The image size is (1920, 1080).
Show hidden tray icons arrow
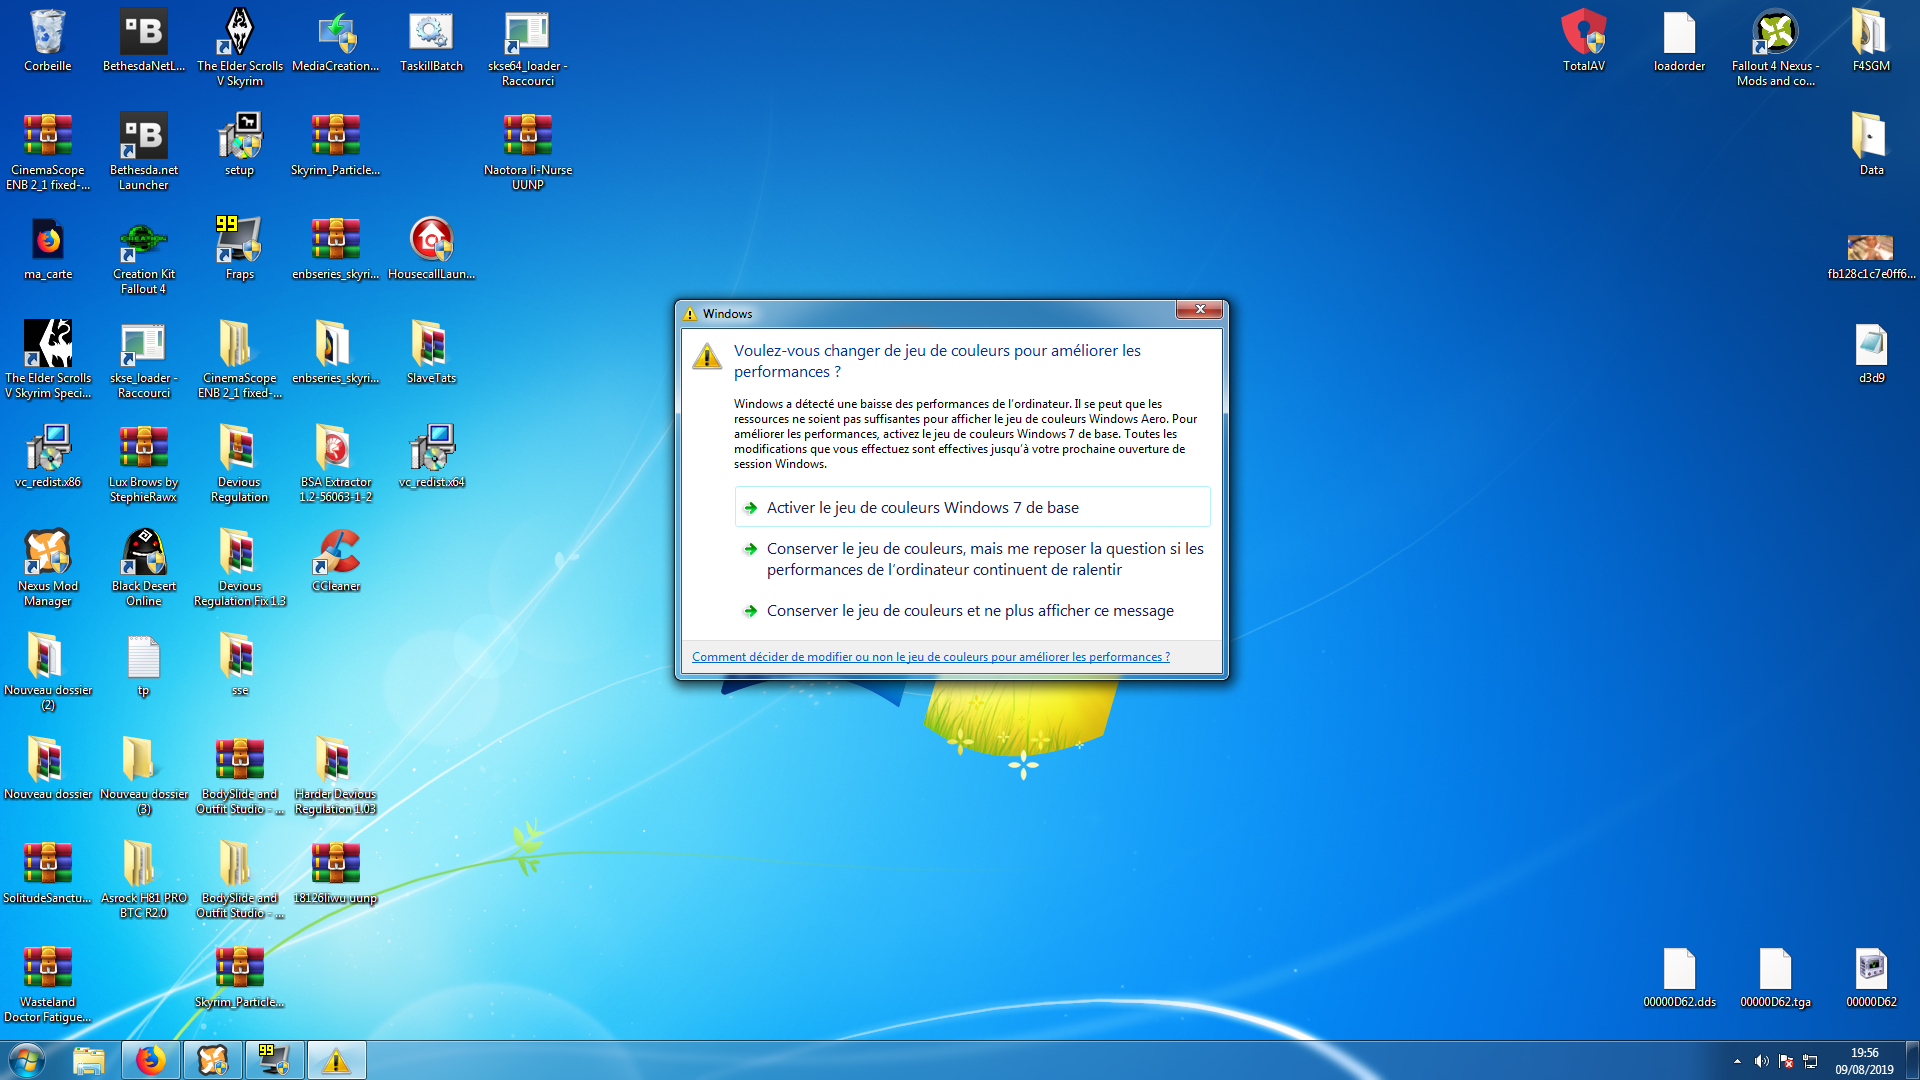1737,1061
